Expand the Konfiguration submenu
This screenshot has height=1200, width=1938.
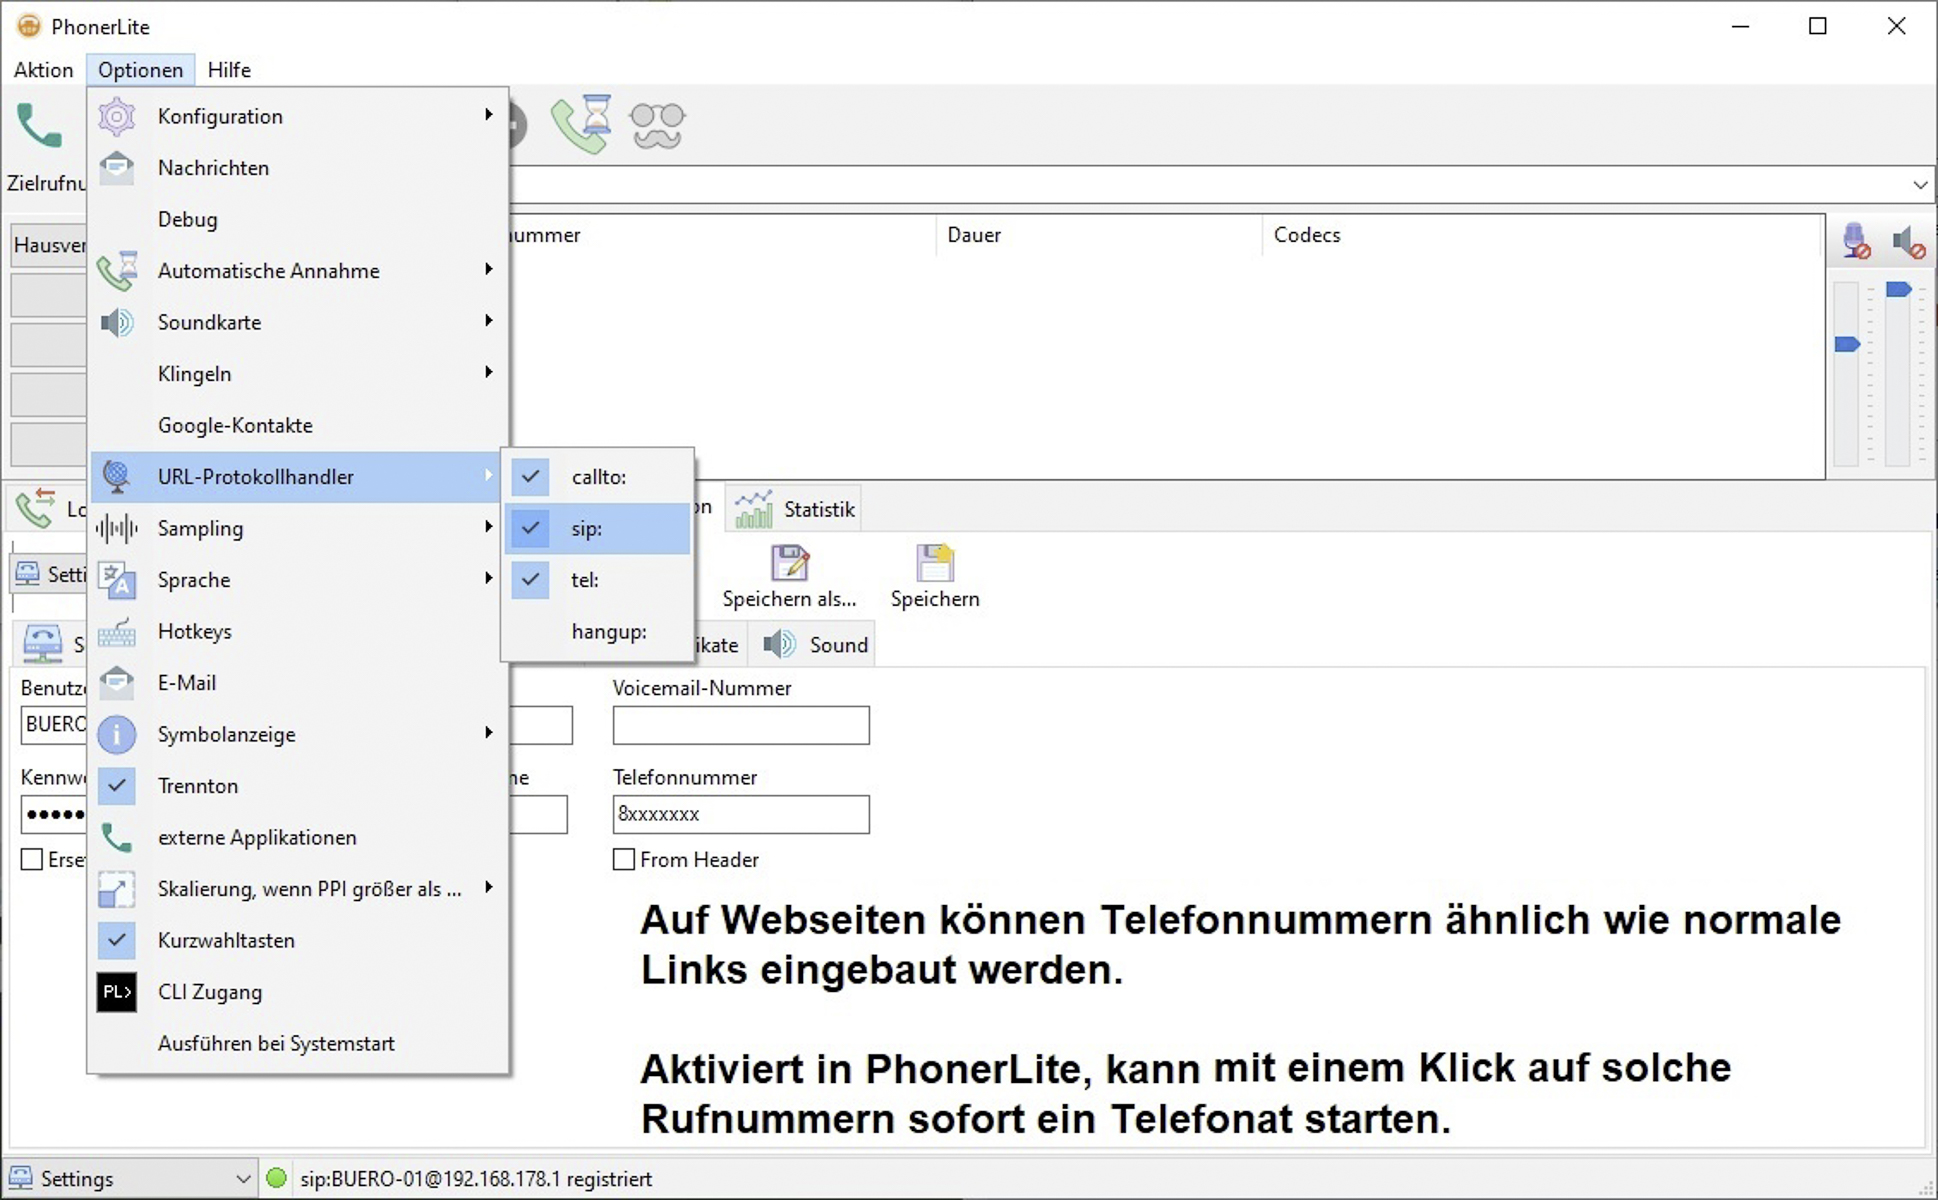pos(298,117)
